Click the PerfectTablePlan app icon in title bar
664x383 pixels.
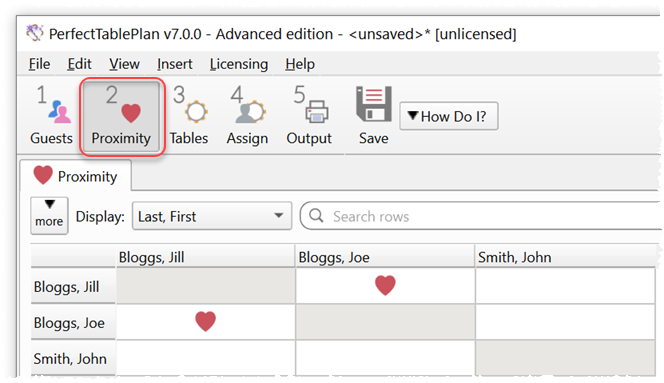point(35,33)
